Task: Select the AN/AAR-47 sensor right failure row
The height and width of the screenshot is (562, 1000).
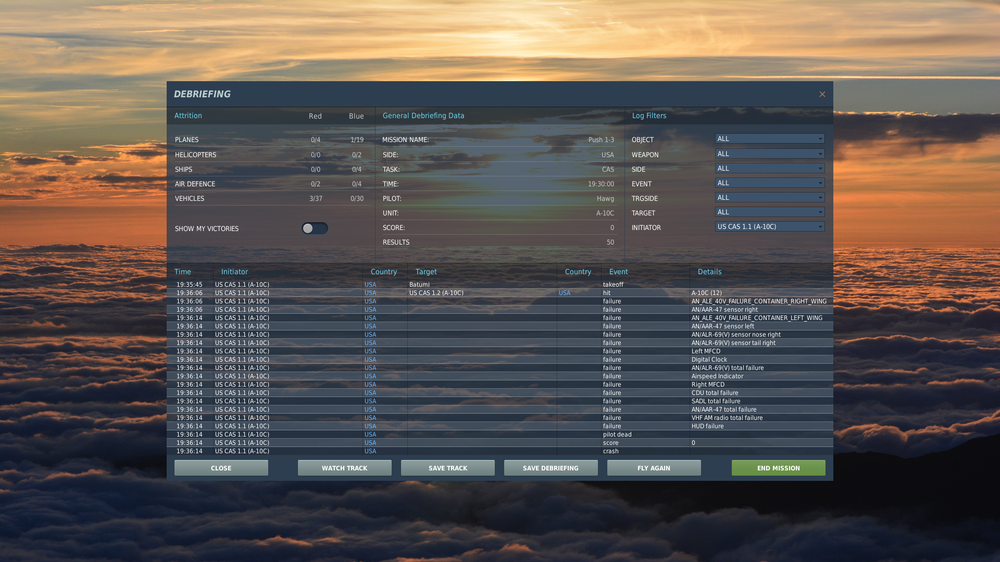Action: click(x=501, y=309)
